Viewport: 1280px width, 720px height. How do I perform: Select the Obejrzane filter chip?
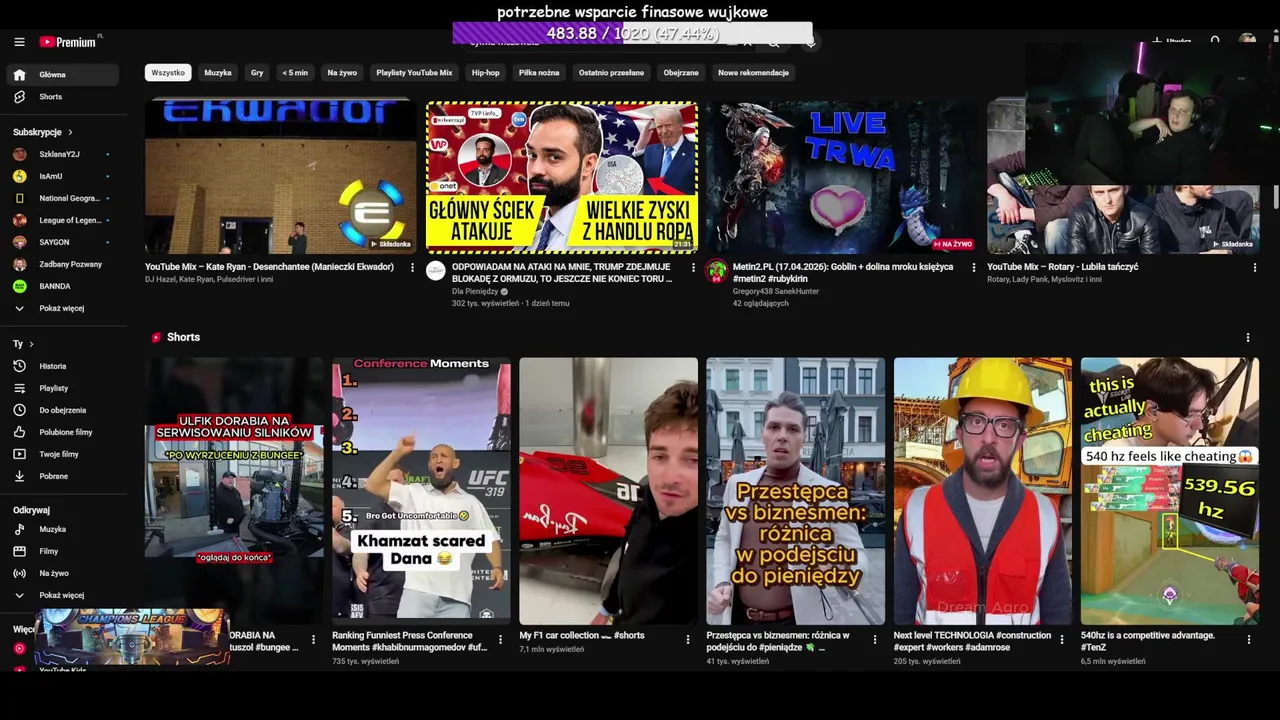pos(681,73)
